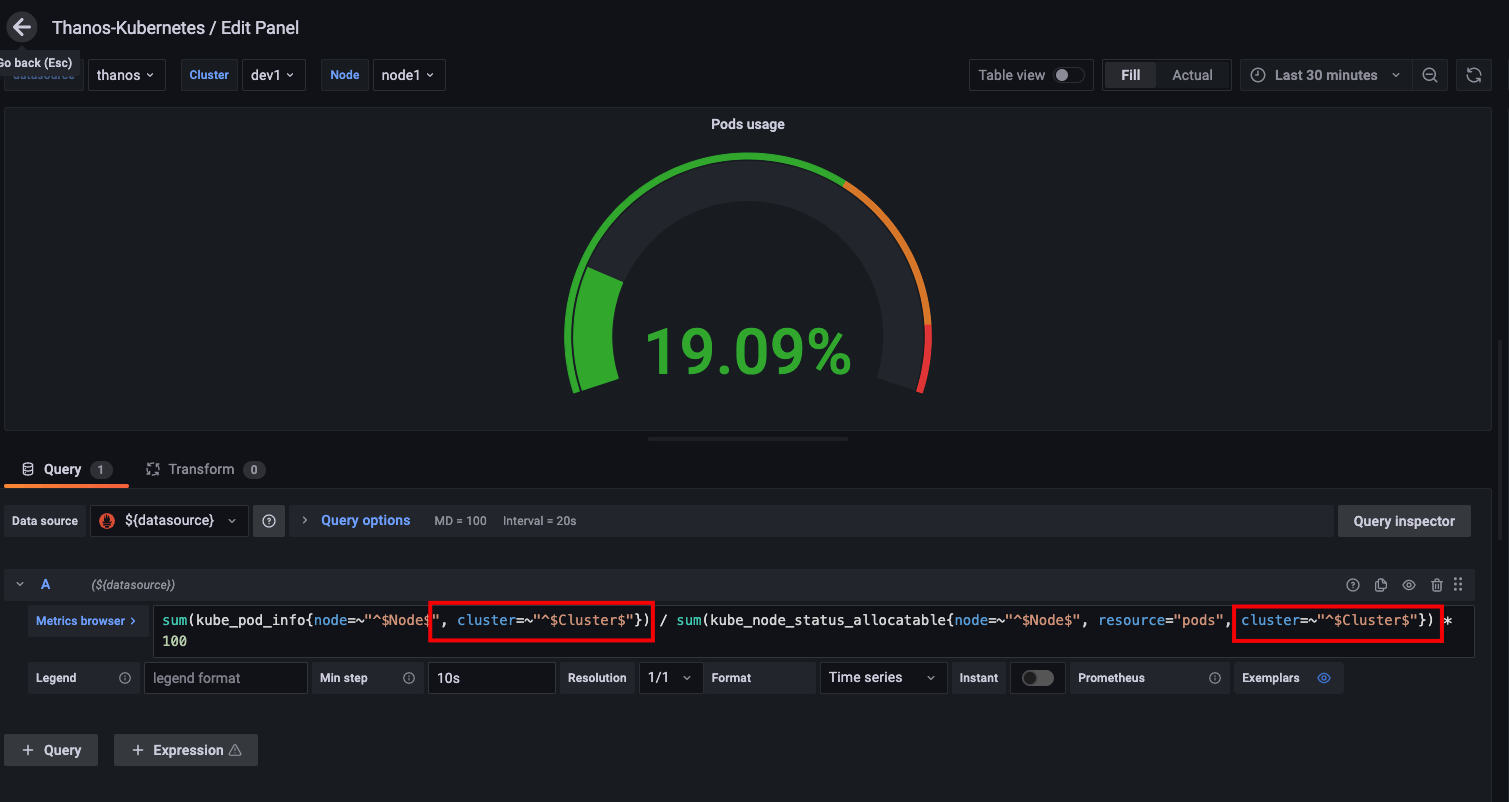This screenshot has height=802, width=1509.
Task: Click the Min step 10s field
Action: [x=491, y=678]
